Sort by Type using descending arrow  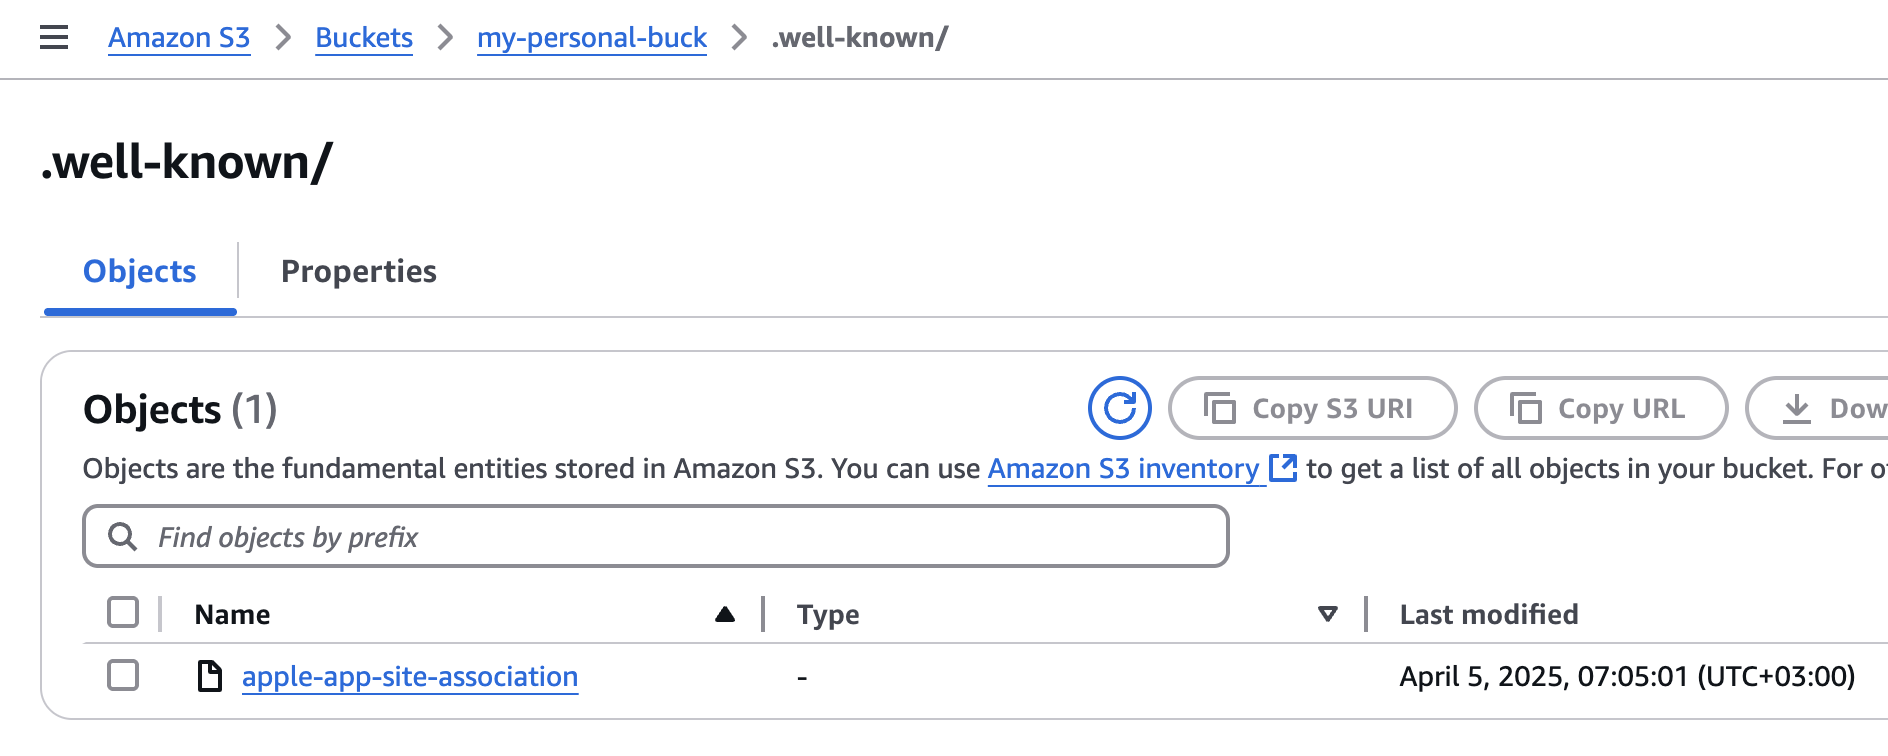click(1327, 614)
